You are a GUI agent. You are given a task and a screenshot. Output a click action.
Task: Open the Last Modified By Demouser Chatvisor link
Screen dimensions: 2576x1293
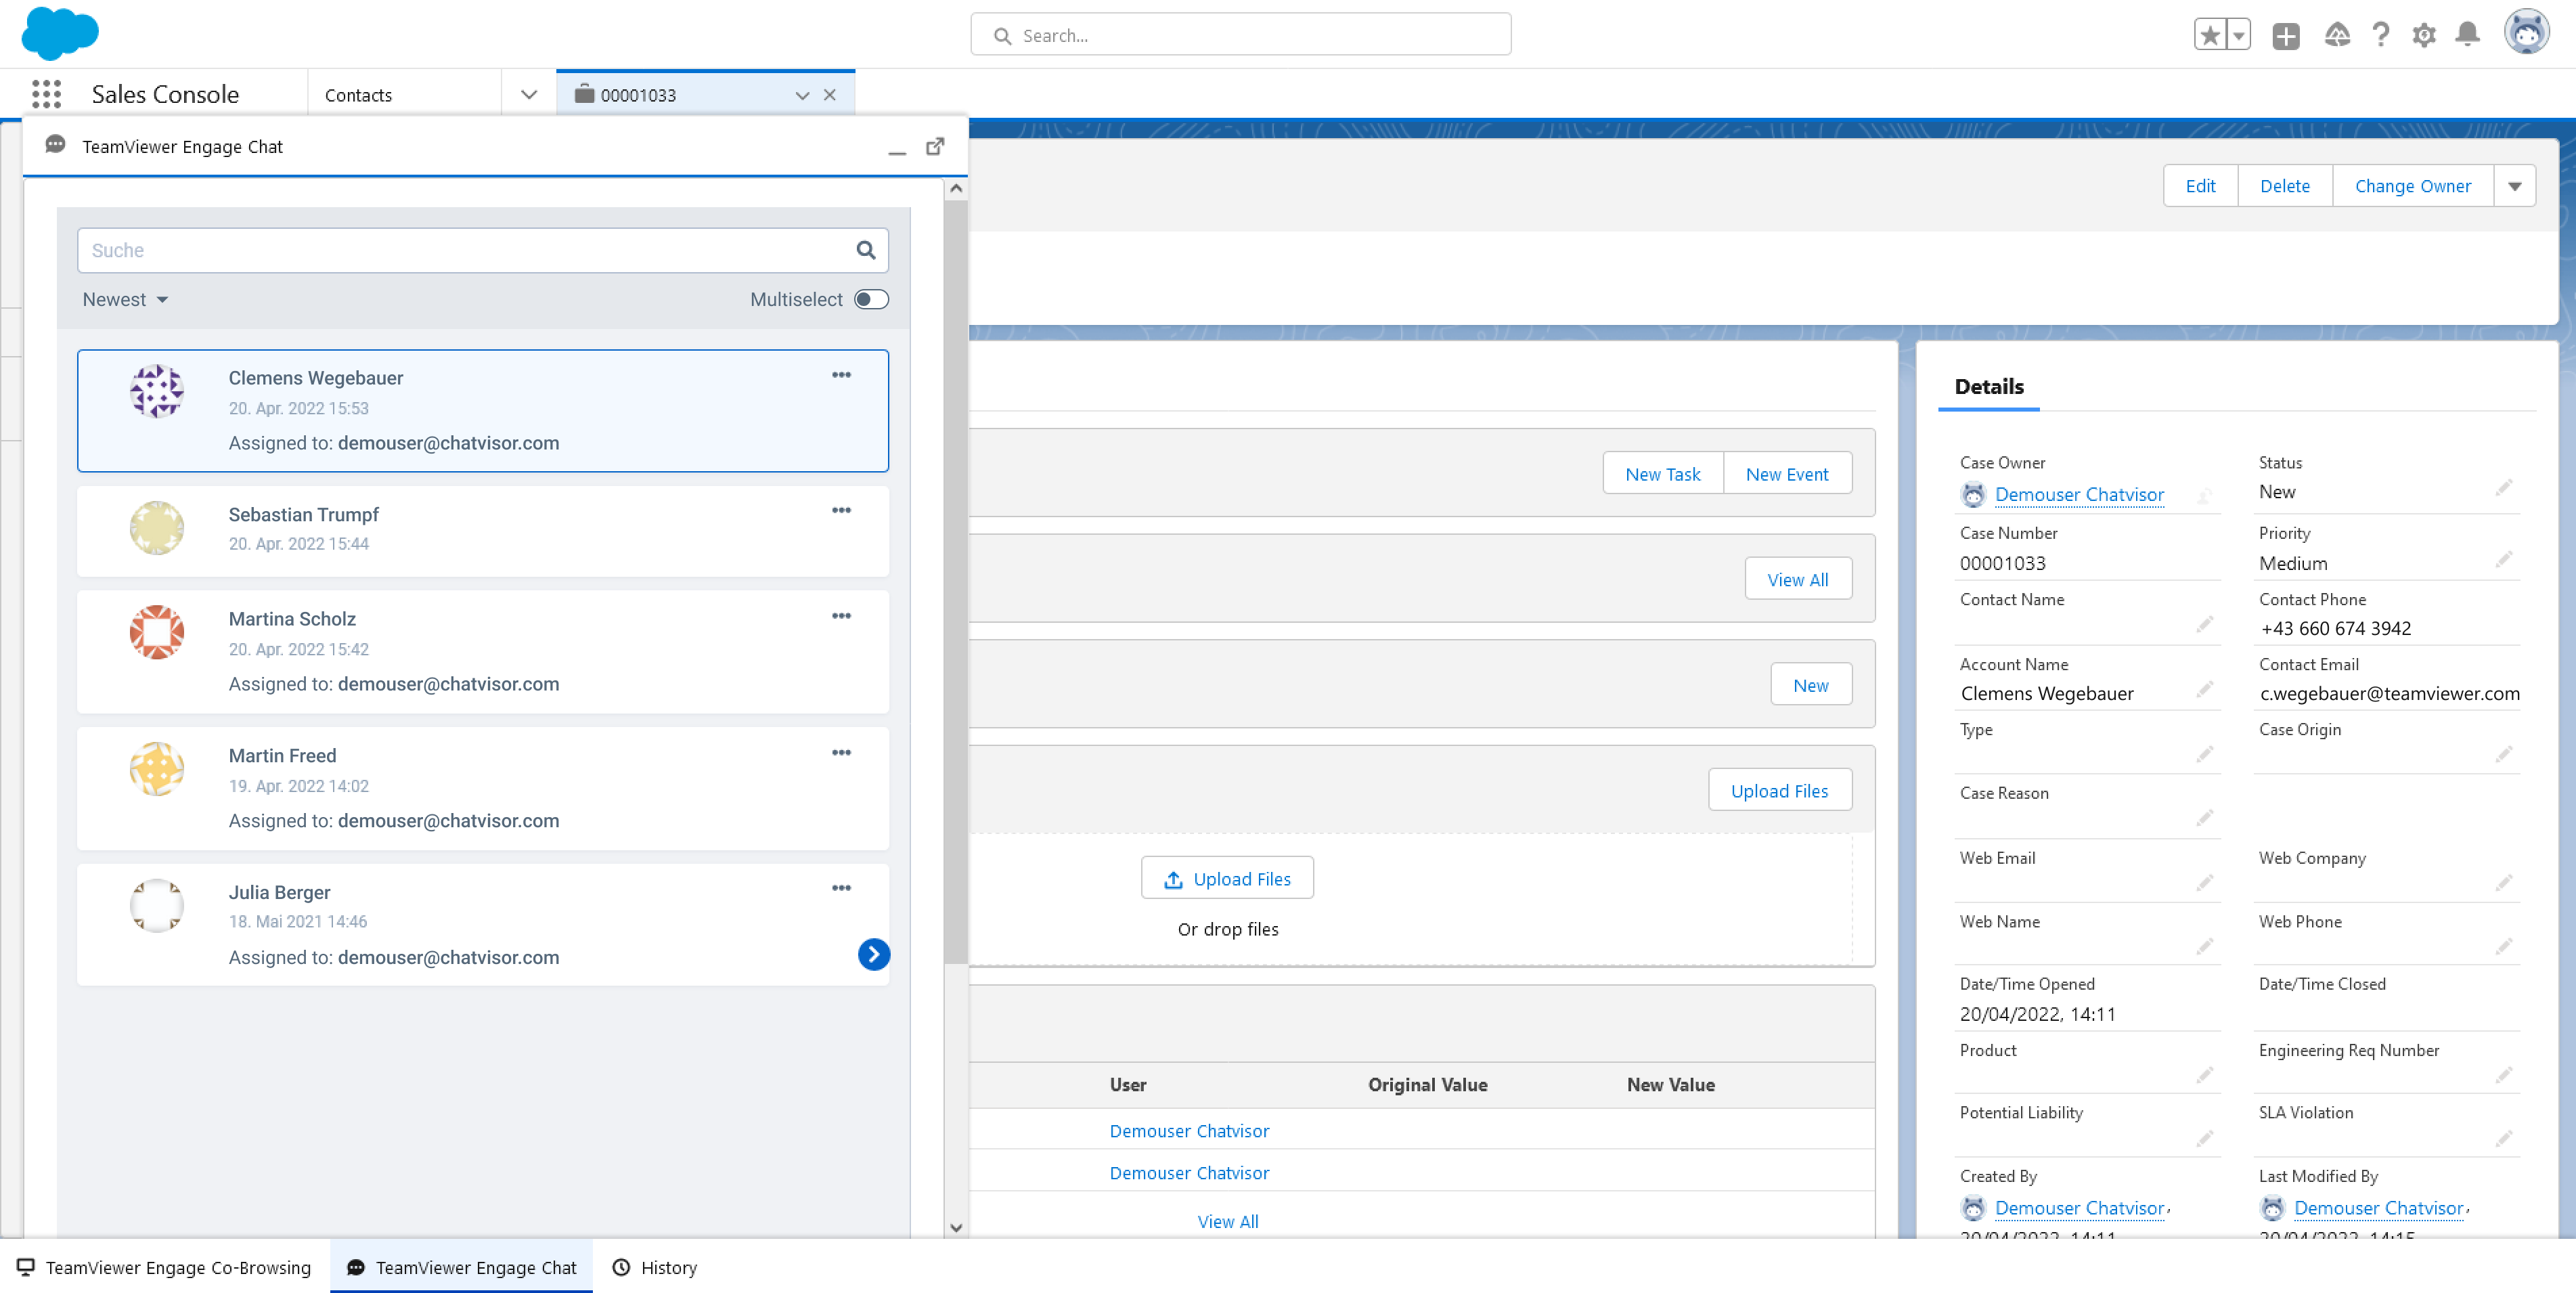click(x=2378, y=1208)
